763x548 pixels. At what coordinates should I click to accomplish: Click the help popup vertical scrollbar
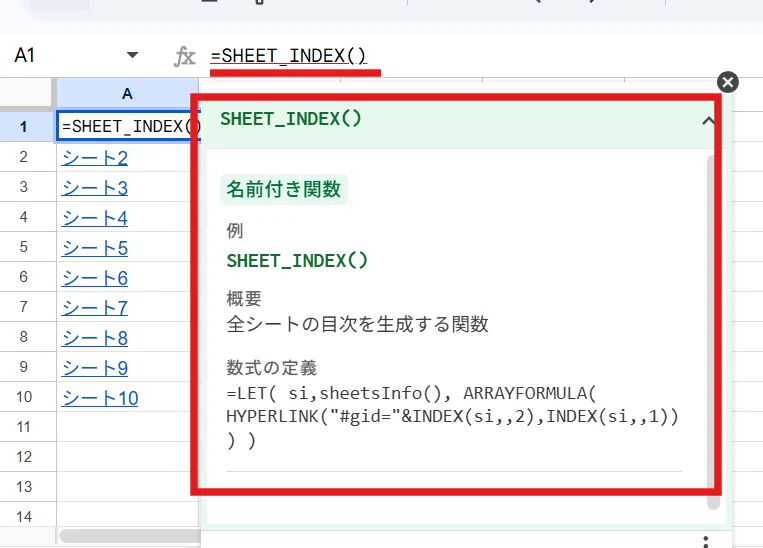tap(713, 332)
